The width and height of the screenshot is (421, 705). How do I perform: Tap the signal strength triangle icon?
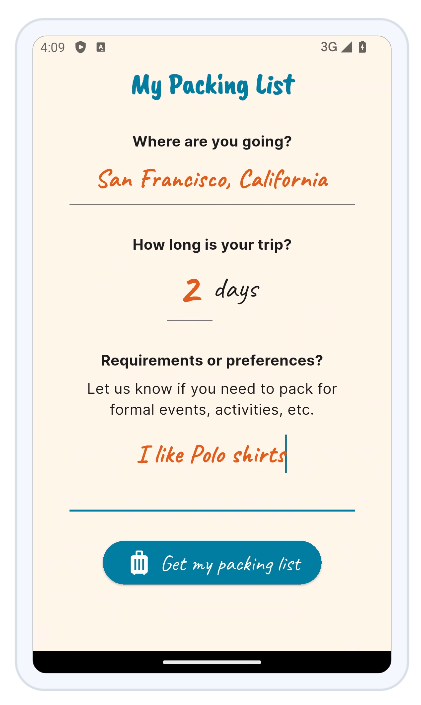346,47
